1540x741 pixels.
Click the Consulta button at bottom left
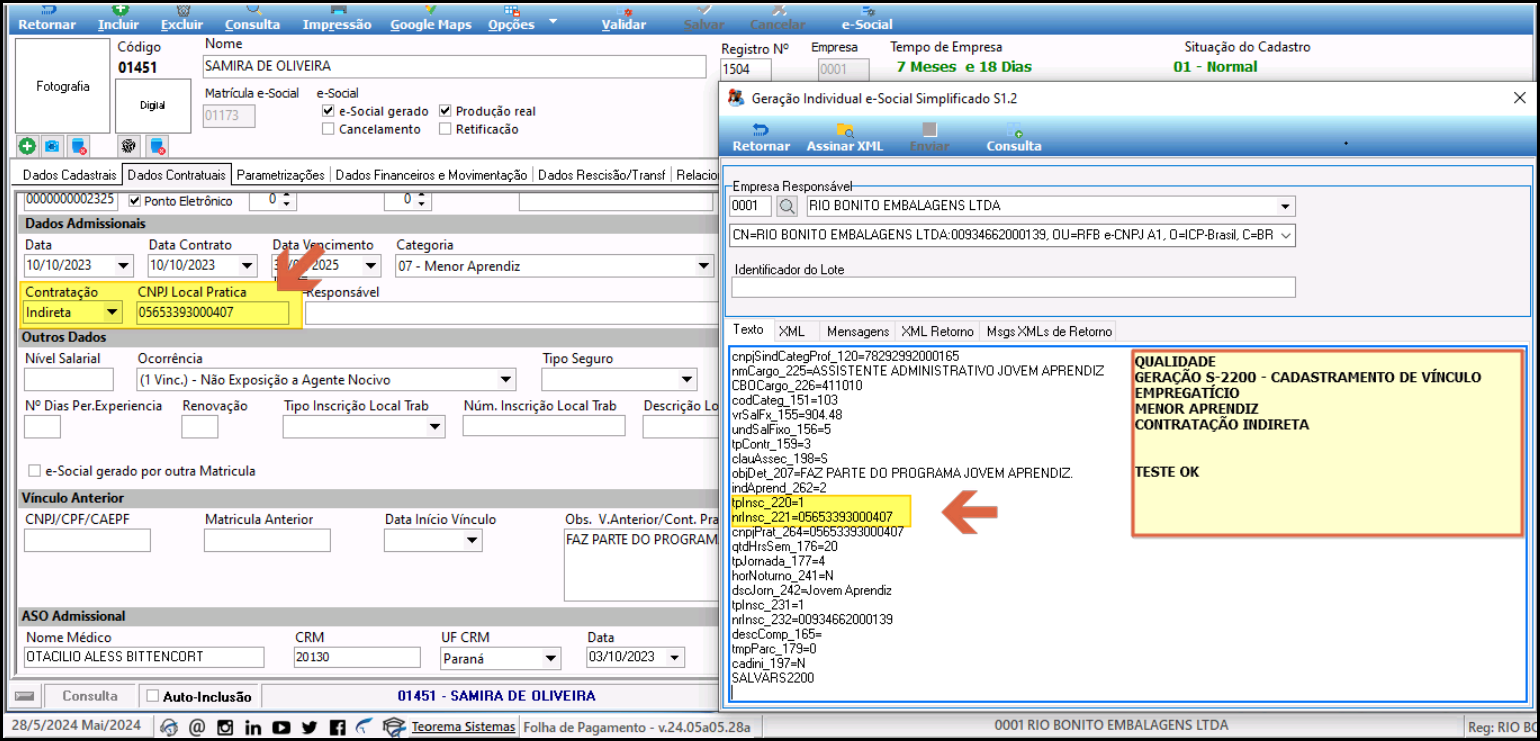90,696
